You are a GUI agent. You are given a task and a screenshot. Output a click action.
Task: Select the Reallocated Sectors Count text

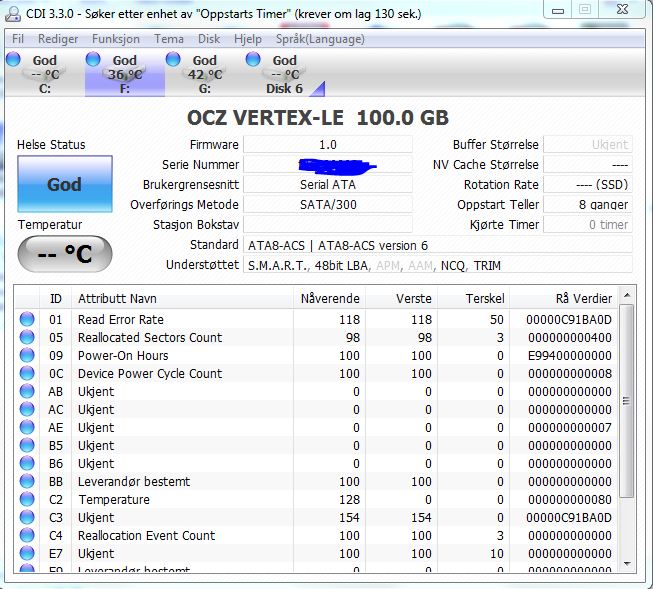(150, 337)
